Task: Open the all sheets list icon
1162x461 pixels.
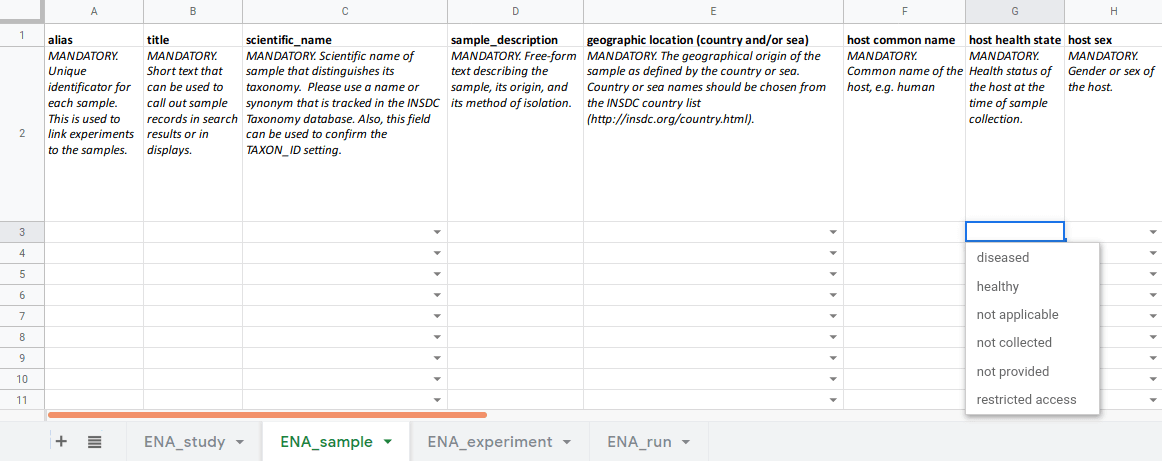Action: click(94, 441)
